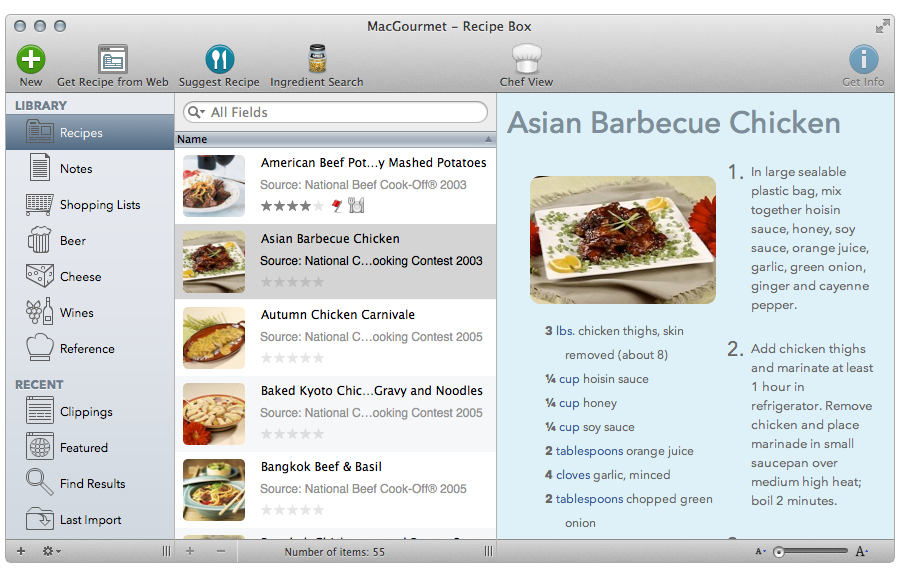The width and height of the screenshot is (900, 576).
Task: Click the chili pepper flag on American Beef
Action: 337,205
